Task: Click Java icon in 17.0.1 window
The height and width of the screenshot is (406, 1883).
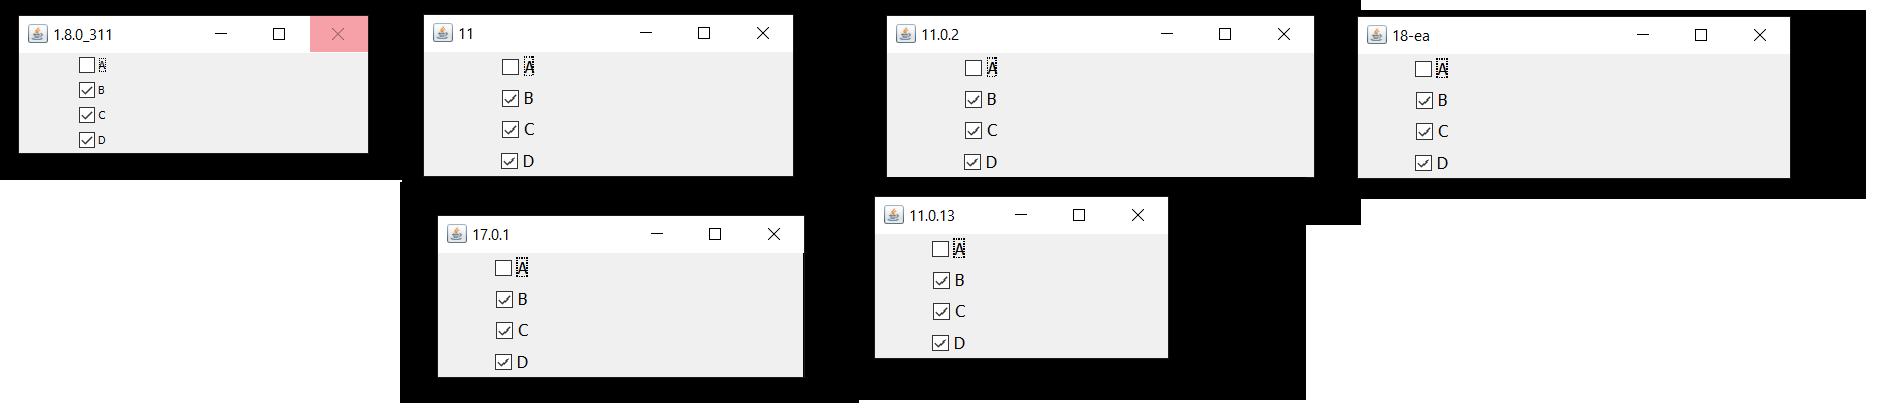Action: (456, 234)
